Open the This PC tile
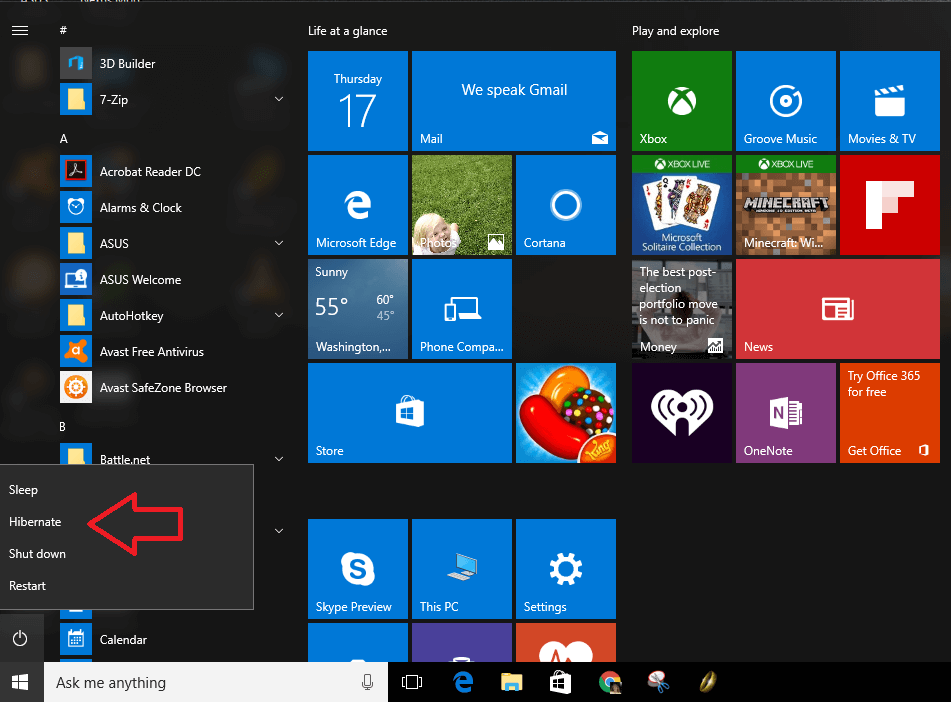The image size is (951, 702). click(462, 569)
